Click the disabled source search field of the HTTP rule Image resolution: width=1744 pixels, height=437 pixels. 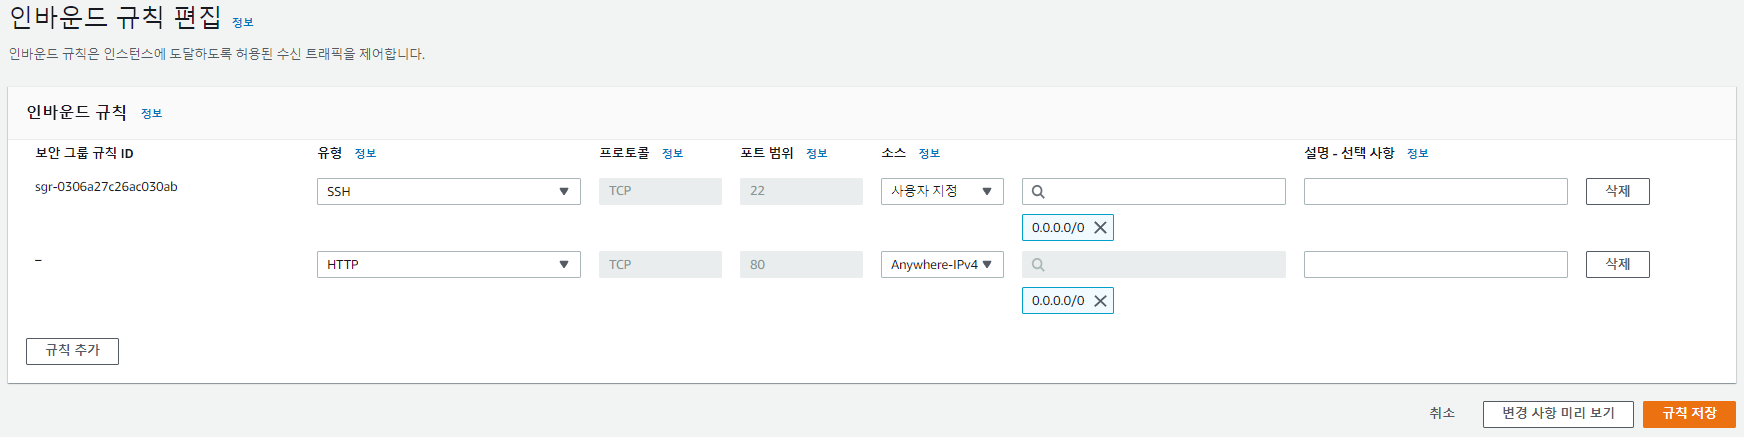click(x=1154, y=264)
